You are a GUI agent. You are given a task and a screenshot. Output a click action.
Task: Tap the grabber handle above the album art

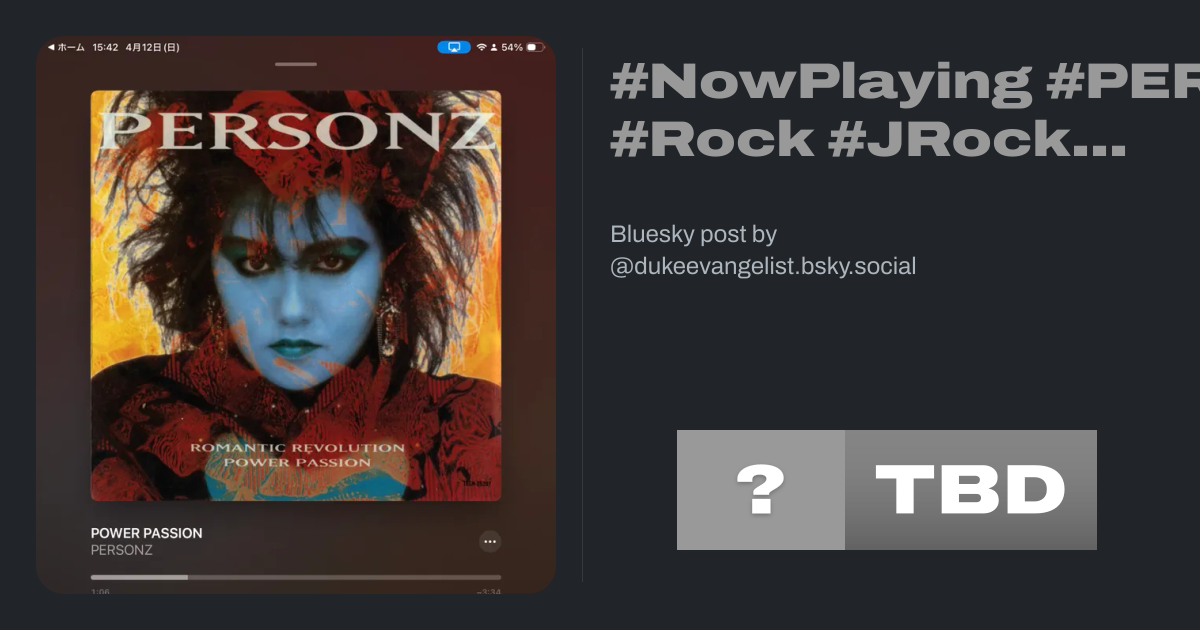point(296,64)
